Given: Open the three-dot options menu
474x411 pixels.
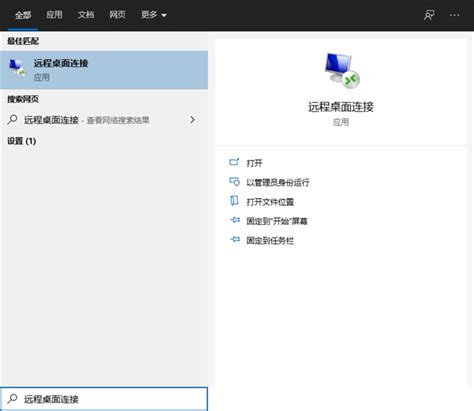Looking at the screenshot, I should (x=455, y=15).
